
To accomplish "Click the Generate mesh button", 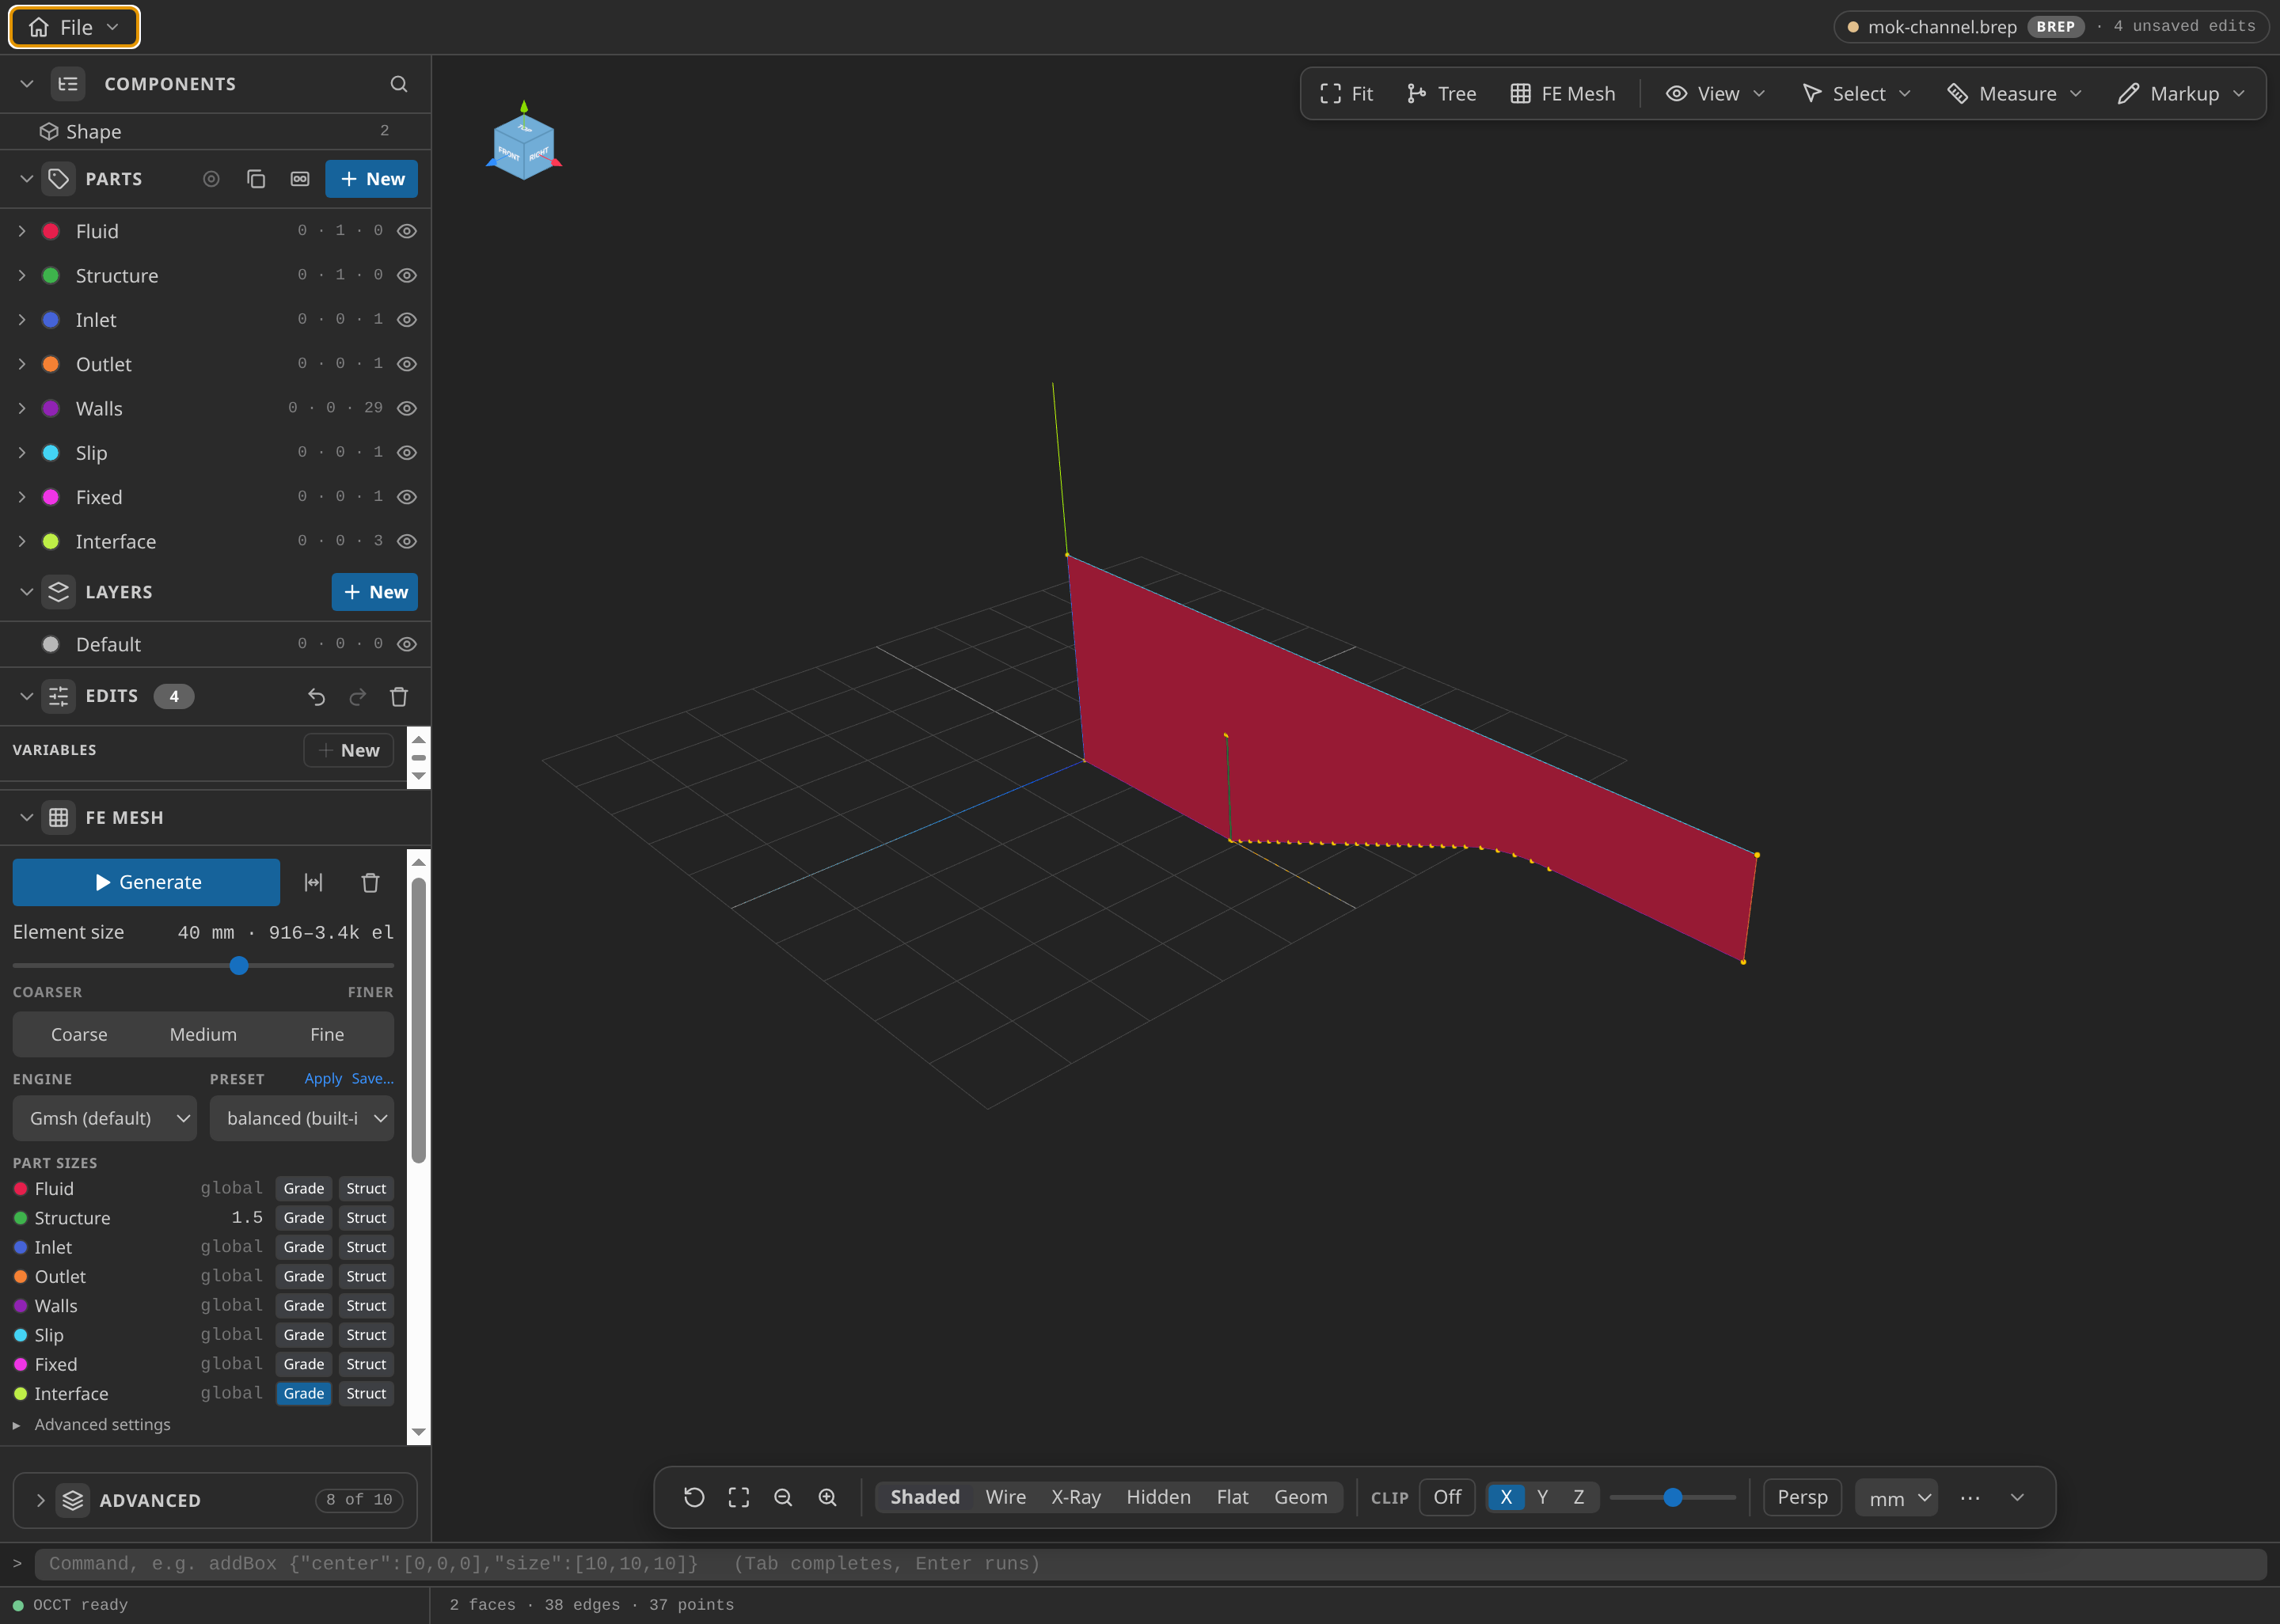I will click(x=146, y=882).
